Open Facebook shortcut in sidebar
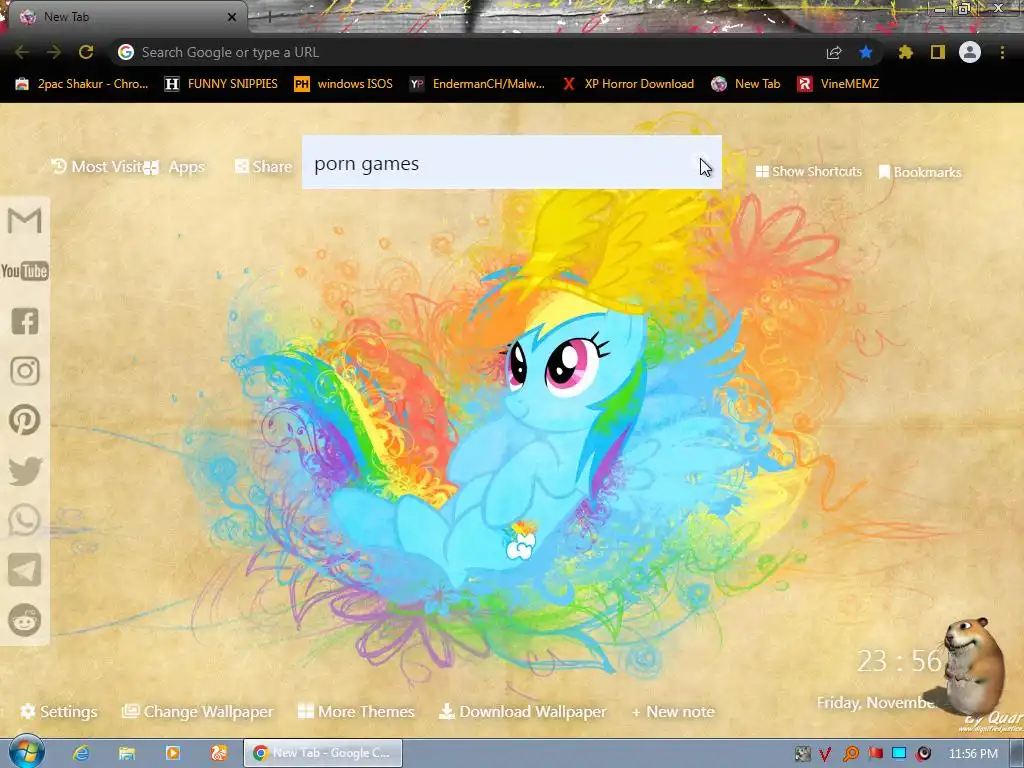This screenshot has height=768, width=1024. click(25, 321)
